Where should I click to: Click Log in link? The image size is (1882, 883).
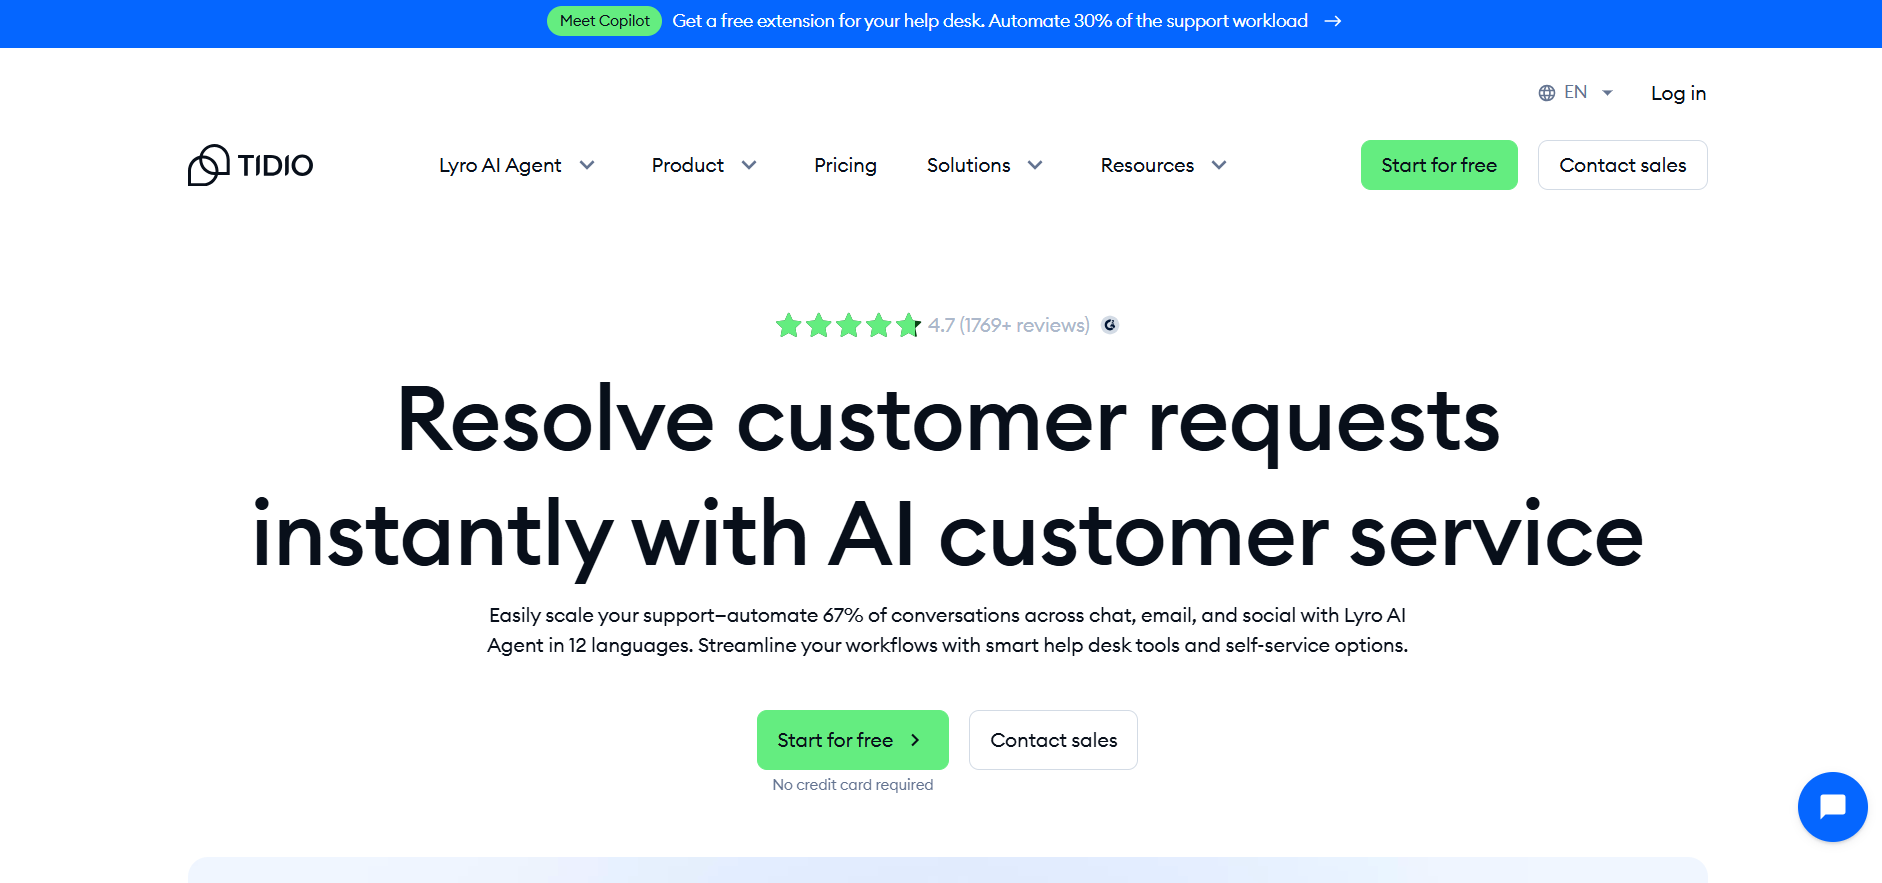[1678, 93]
